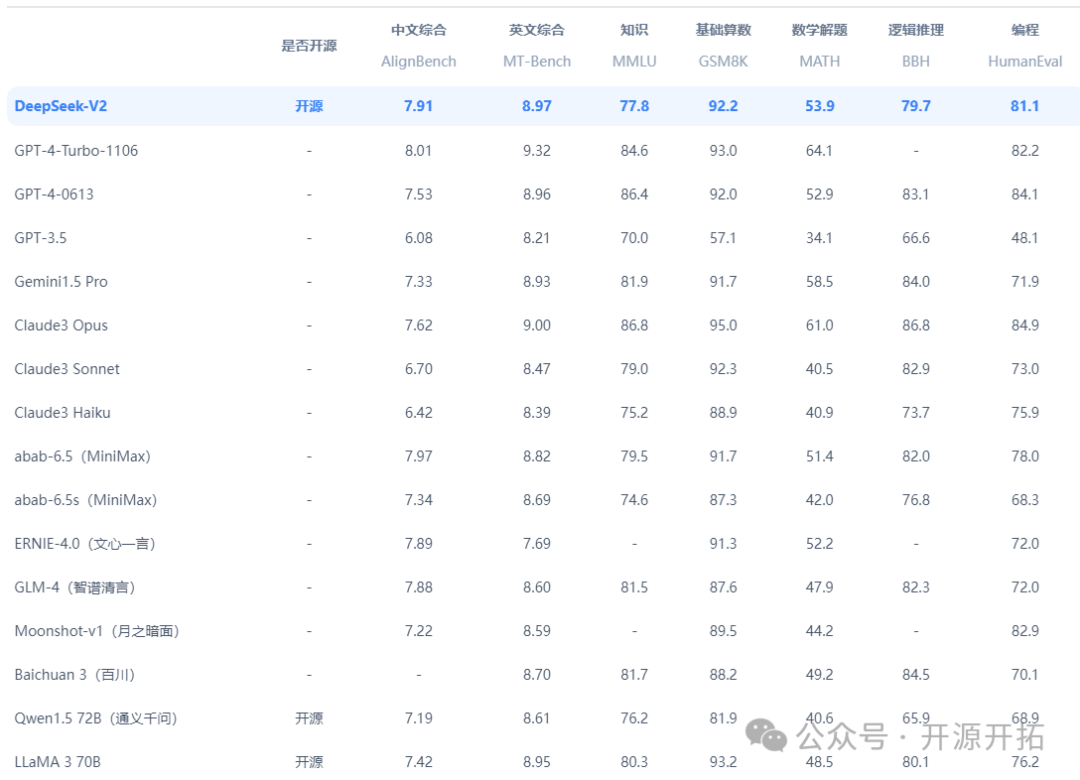
Task: Select the MT-Bench header label
Action: tap(537, 61)
